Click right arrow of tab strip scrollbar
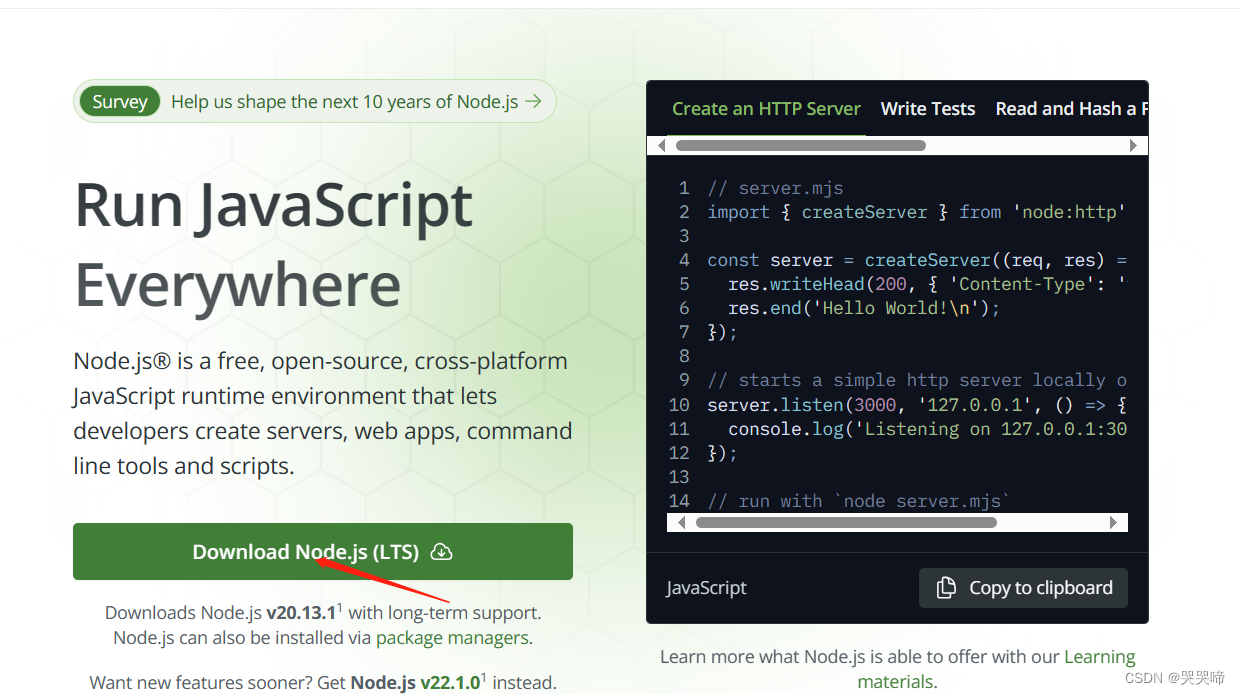This screenshot has height=694, width=1240. coord(1133,145)
